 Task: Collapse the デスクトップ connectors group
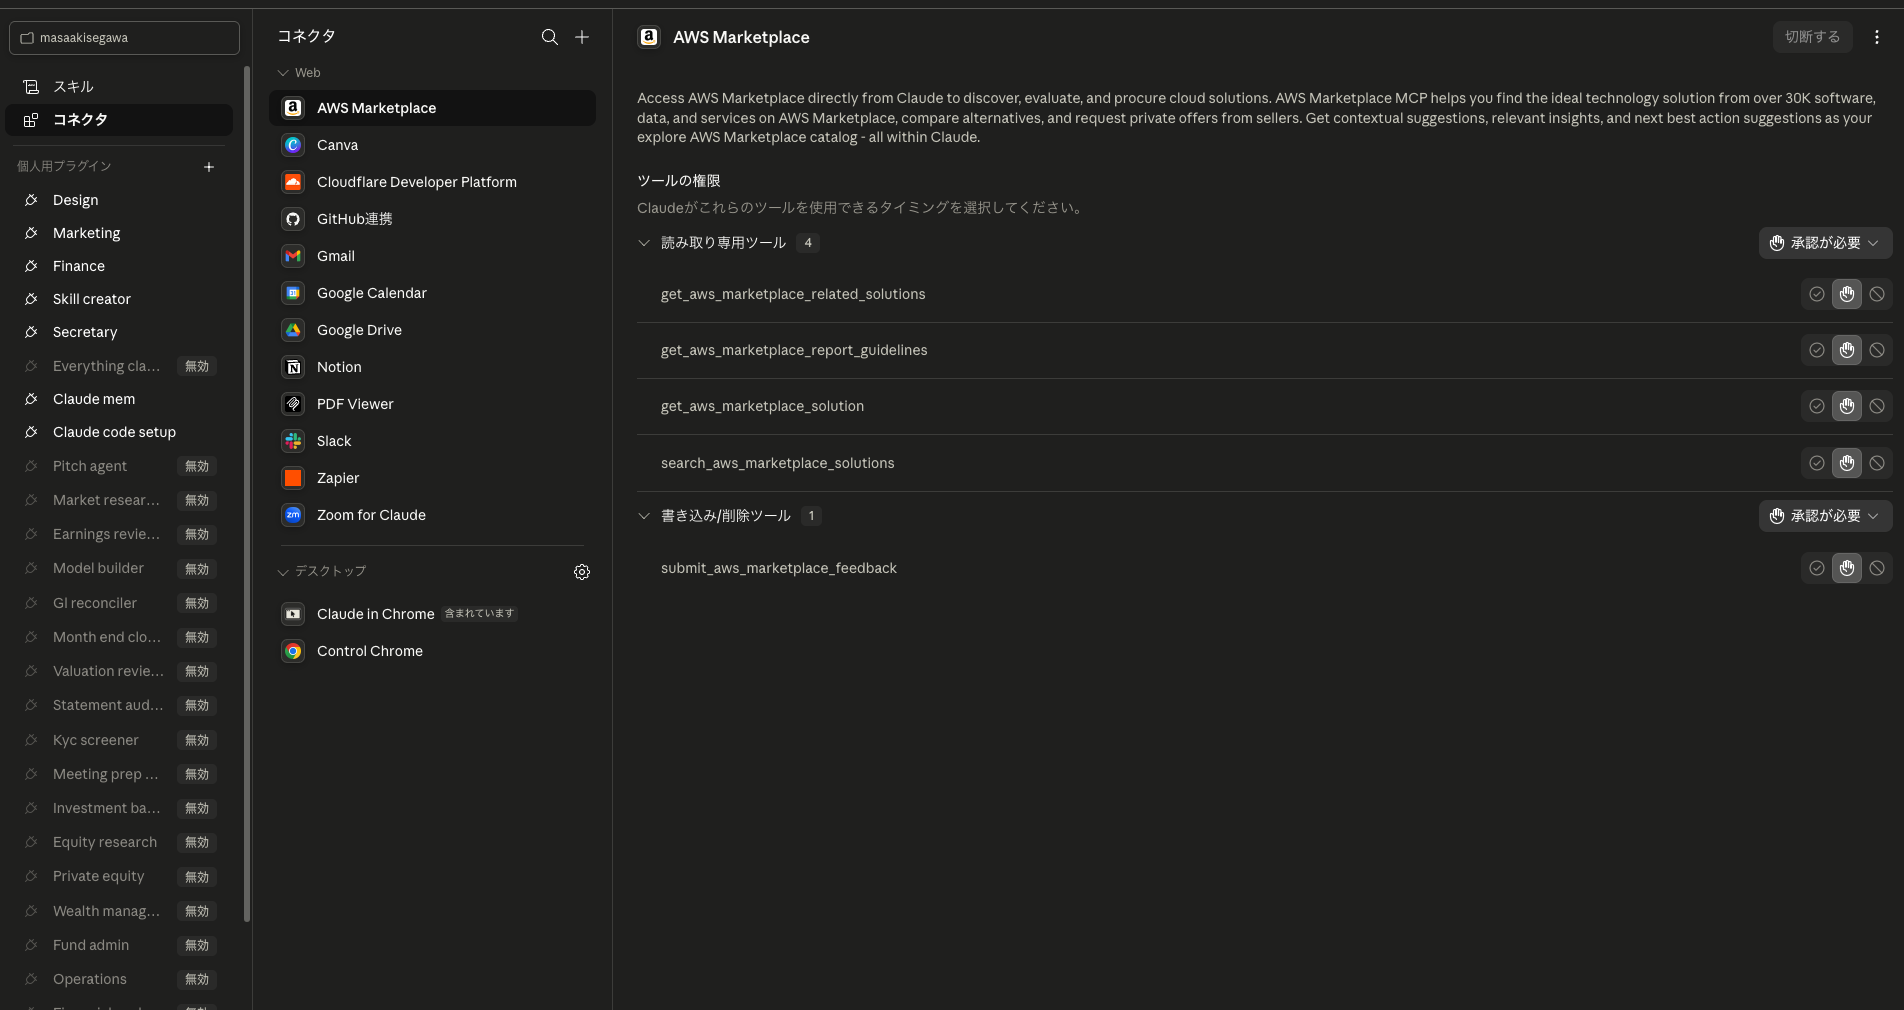tap(283, 572)
